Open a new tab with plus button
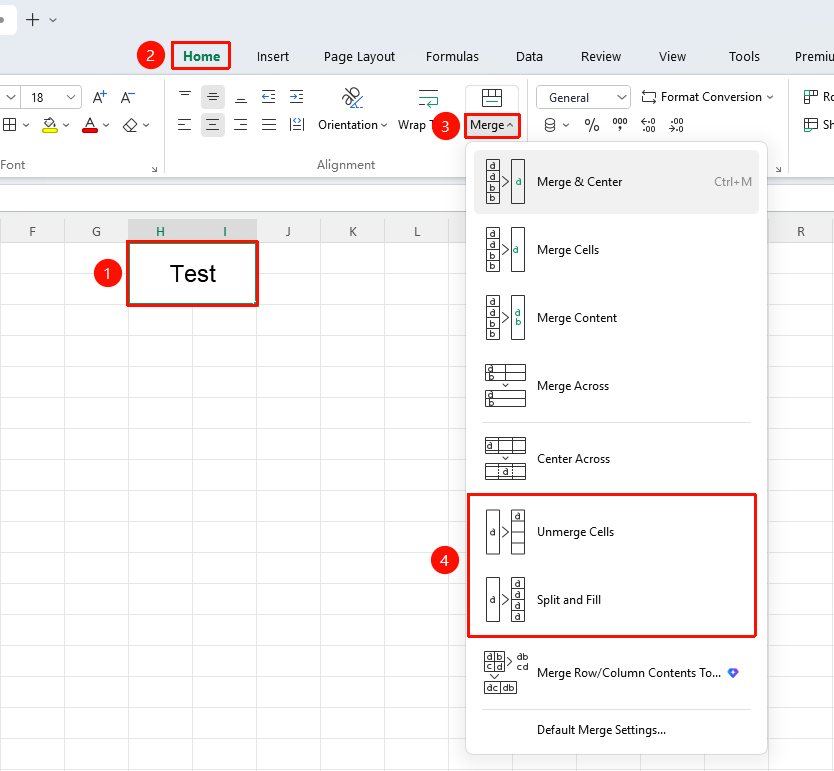834x771 pixels. [x=32, y=20]
